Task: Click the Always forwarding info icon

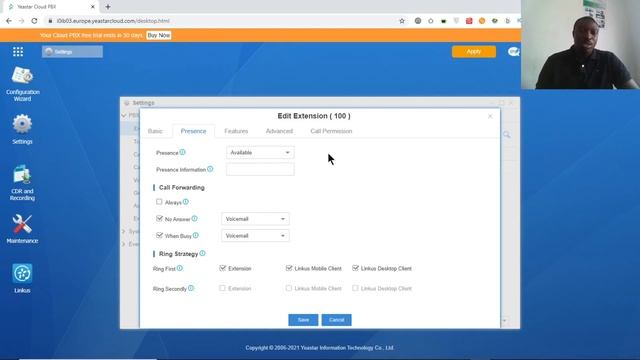Action: pos(186,202)
